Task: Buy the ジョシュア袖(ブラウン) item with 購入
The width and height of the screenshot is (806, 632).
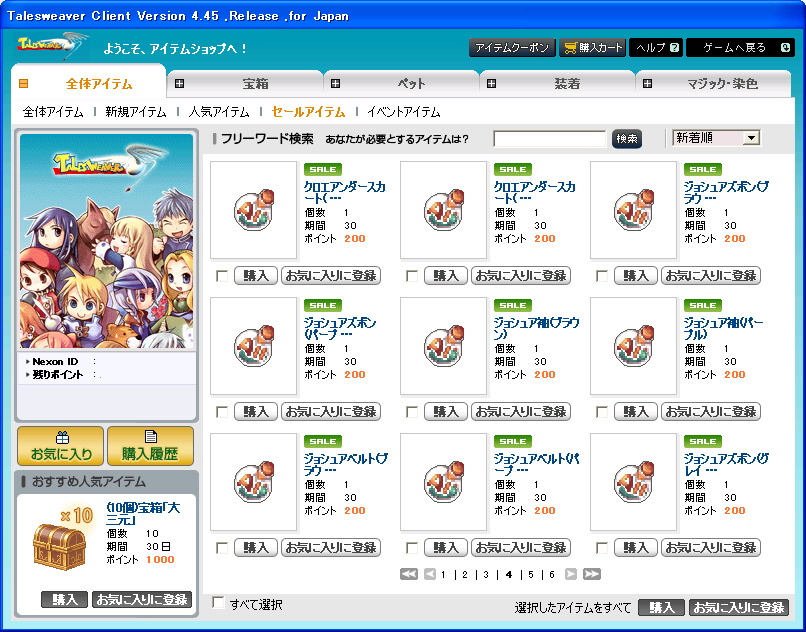Action: click(446, 411)
